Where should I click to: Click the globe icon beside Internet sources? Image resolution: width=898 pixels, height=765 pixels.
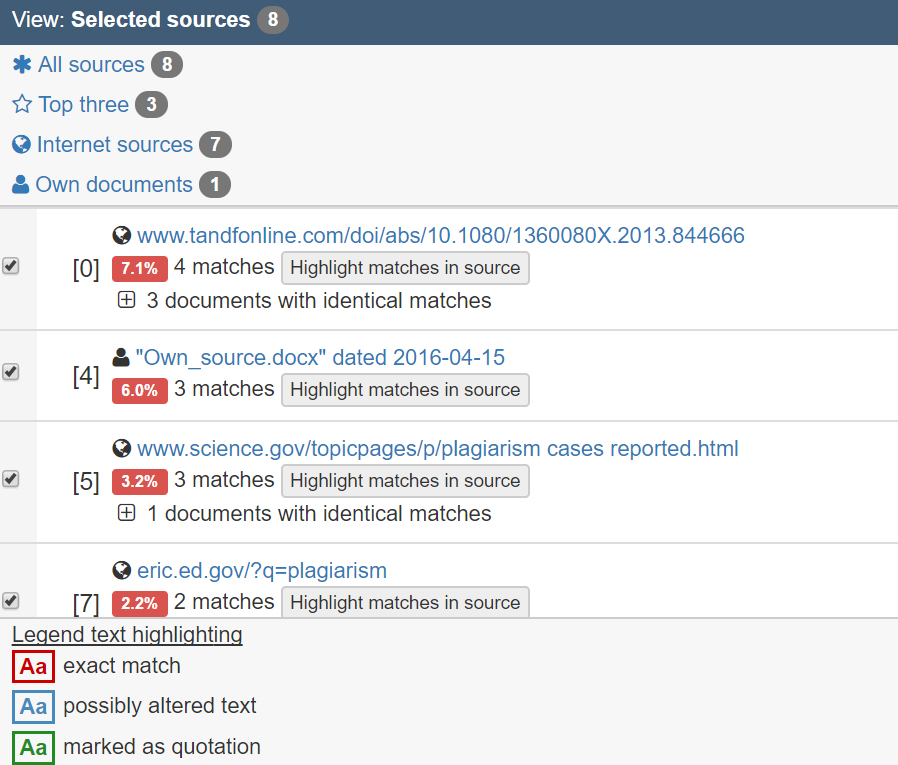click(x=21, y=144)
